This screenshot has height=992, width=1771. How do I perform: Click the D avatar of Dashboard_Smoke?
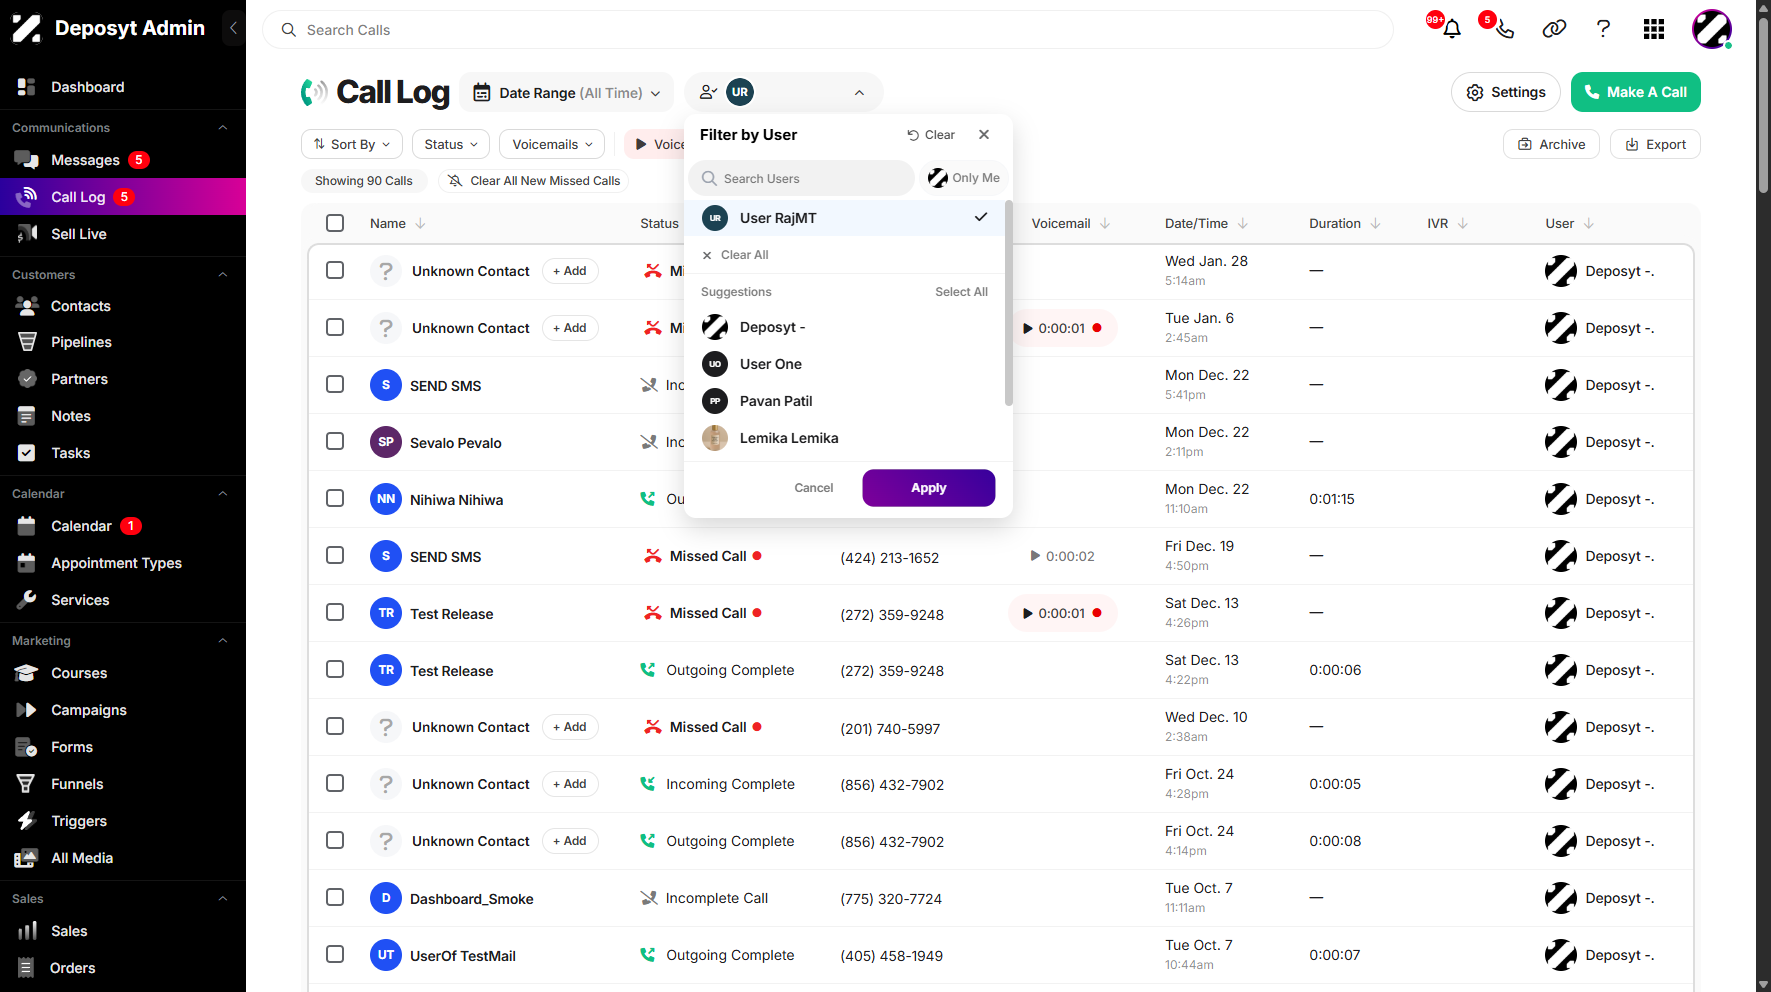pos(386,898)
